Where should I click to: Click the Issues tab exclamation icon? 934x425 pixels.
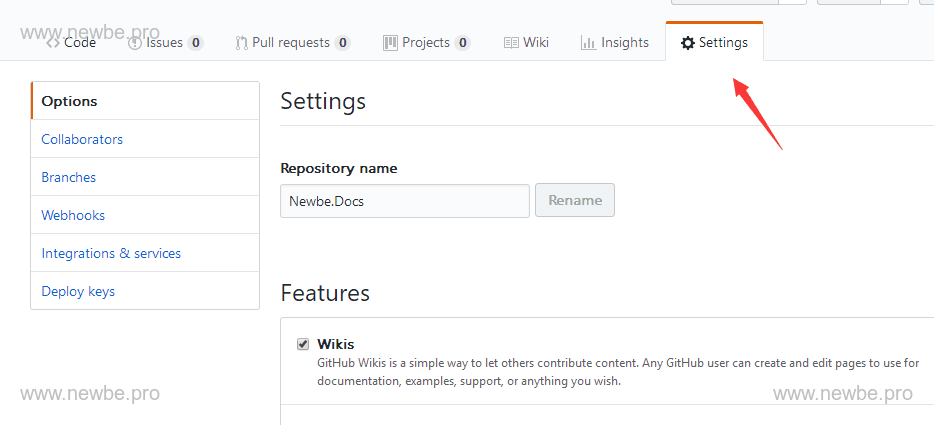135,43
